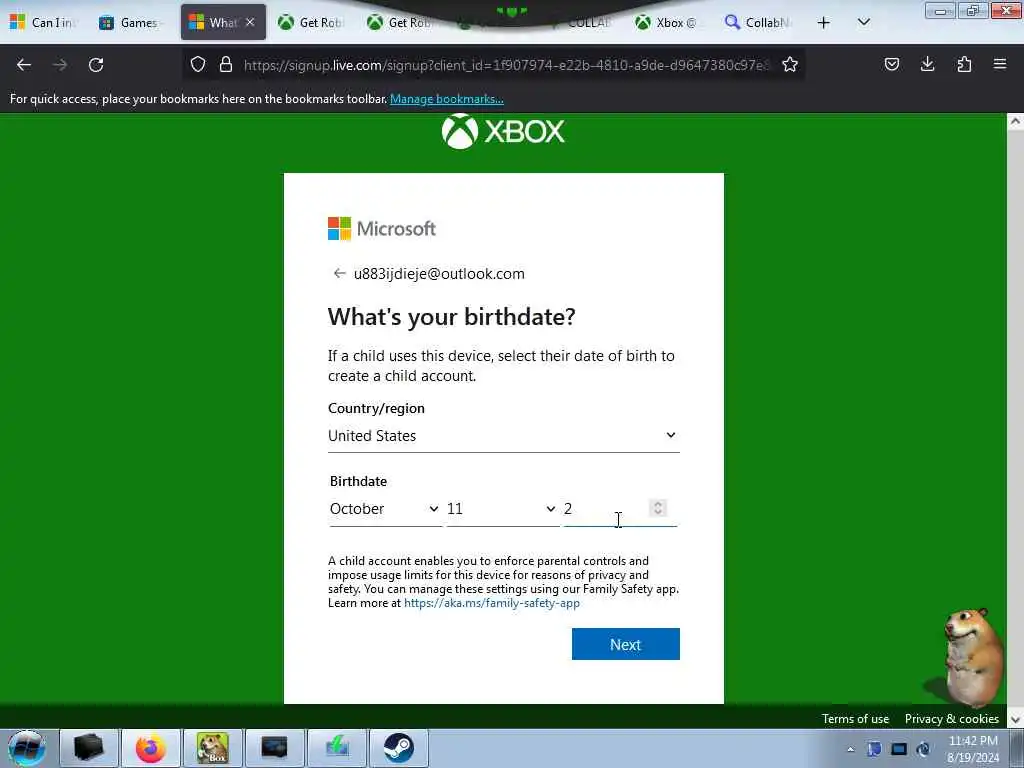List all tabs dropdown arrow
The height and width of the screenshot is (768, 1024).
coord(863,22)
